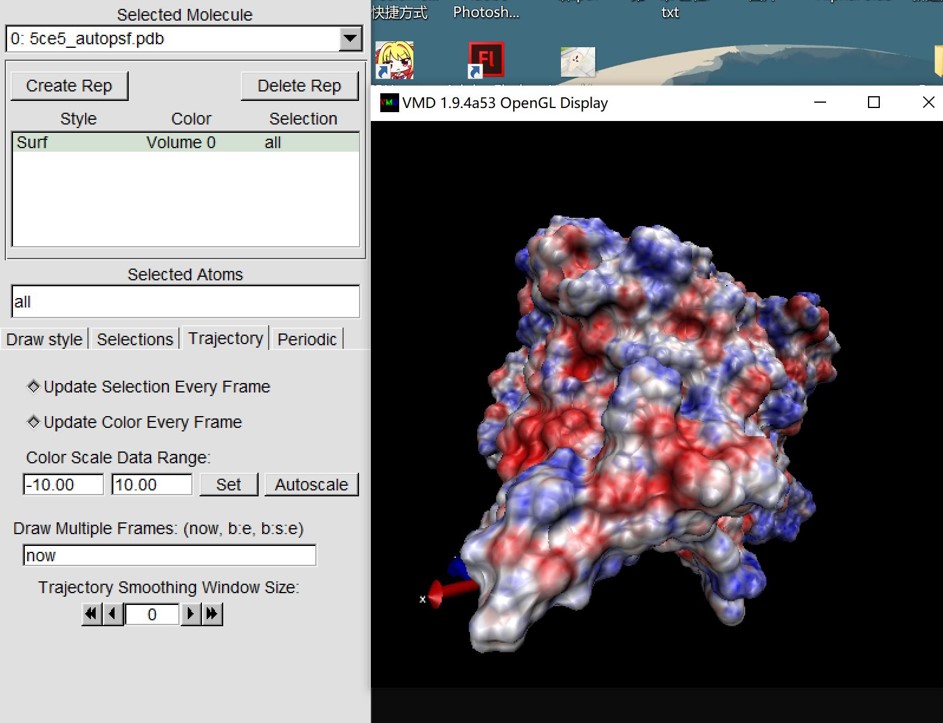The image size is (943, 723).
Task: Open the Periodic tab
Action: tap(307, 339)
